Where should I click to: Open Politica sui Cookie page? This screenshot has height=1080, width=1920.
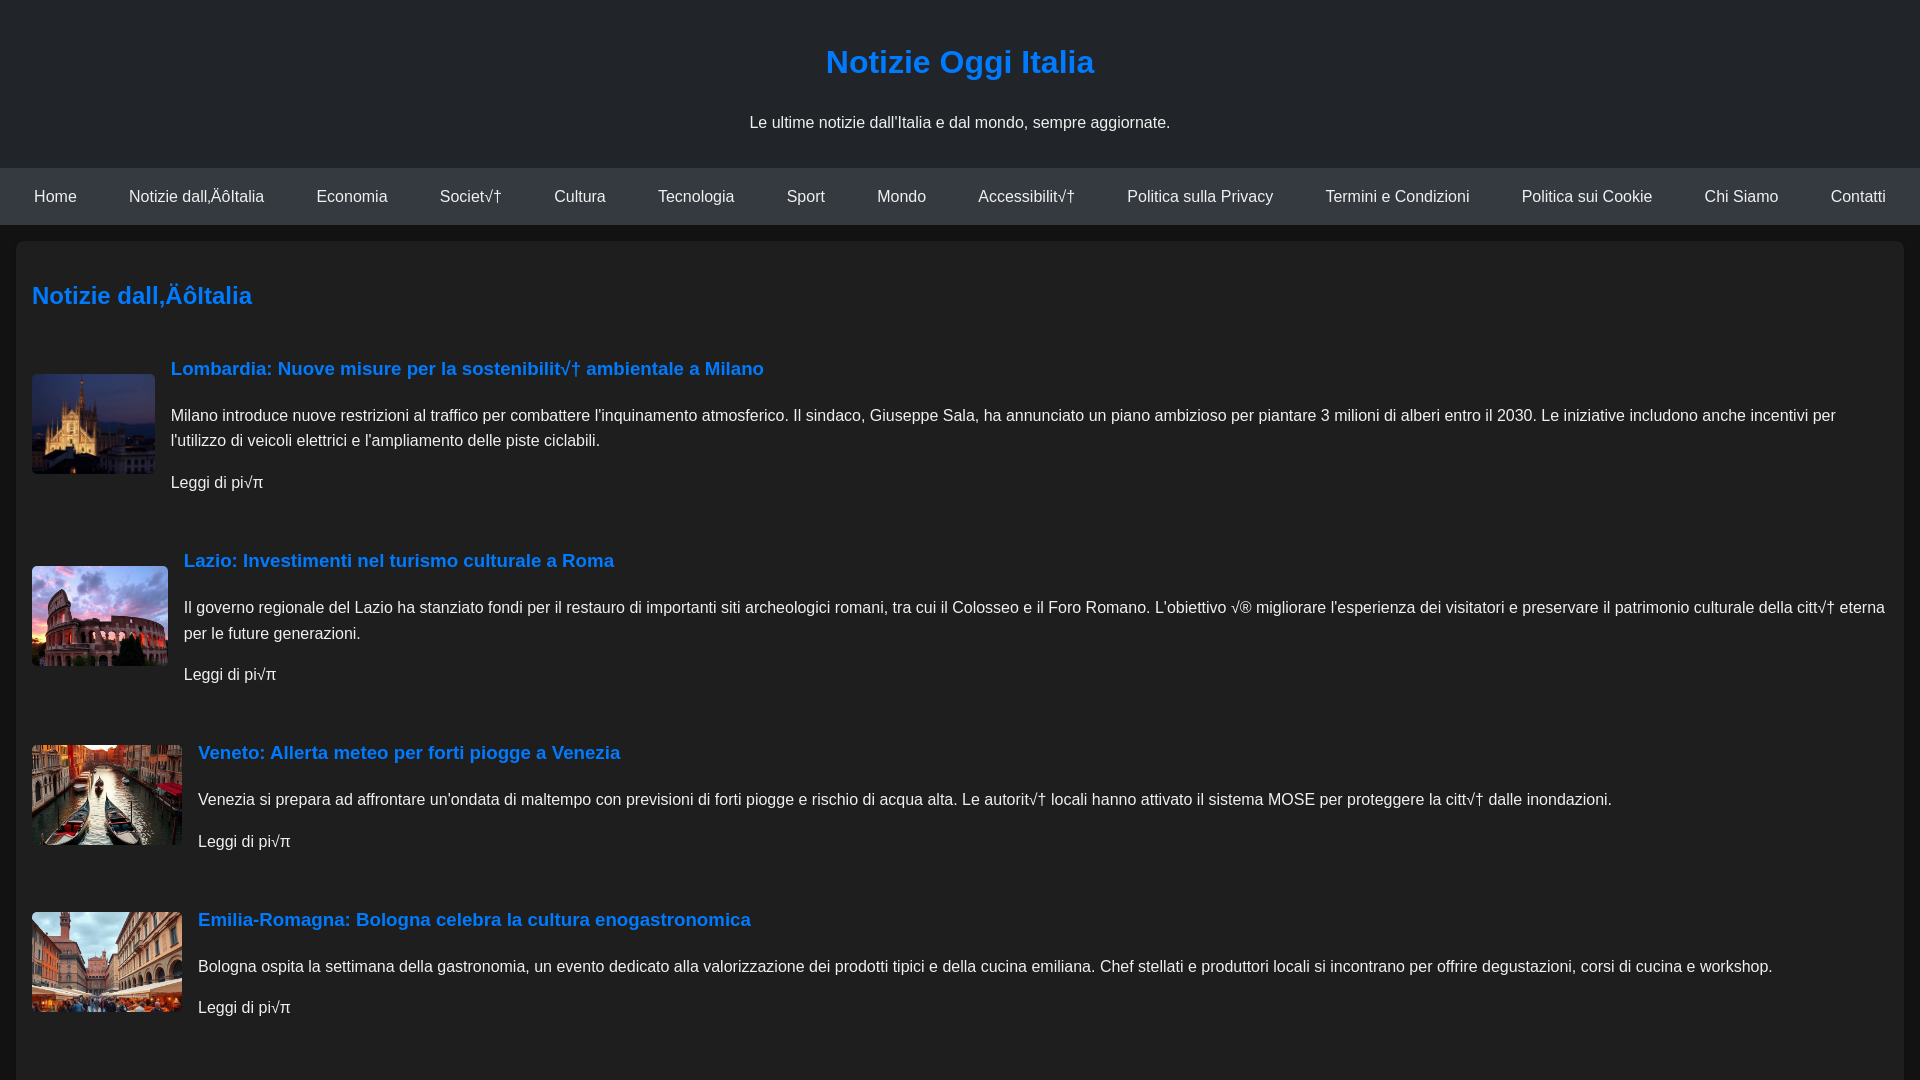click(x=1587, y=197)
